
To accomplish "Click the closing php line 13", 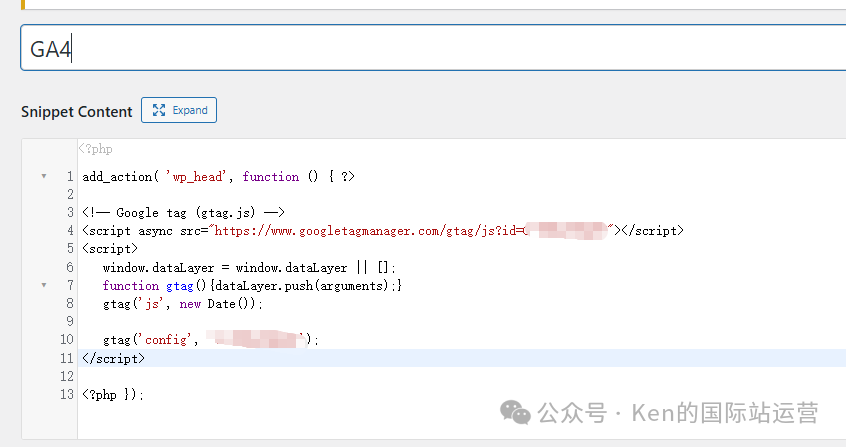I will pyautogui.click(x=113, y=395).
